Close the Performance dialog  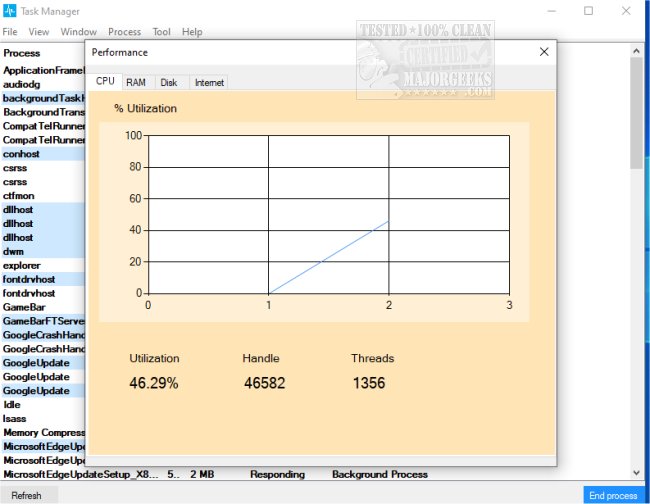pos(544,52)
